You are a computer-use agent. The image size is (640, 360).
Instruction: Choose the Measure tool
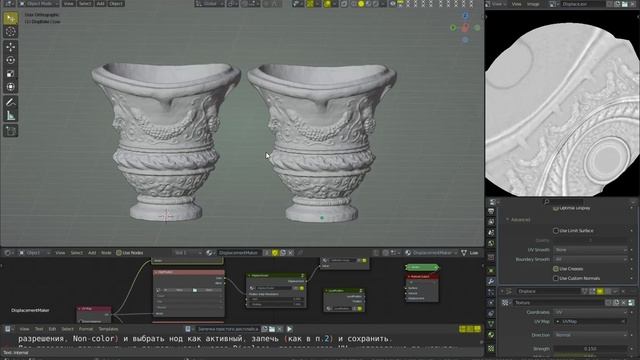tap(11, 116)
